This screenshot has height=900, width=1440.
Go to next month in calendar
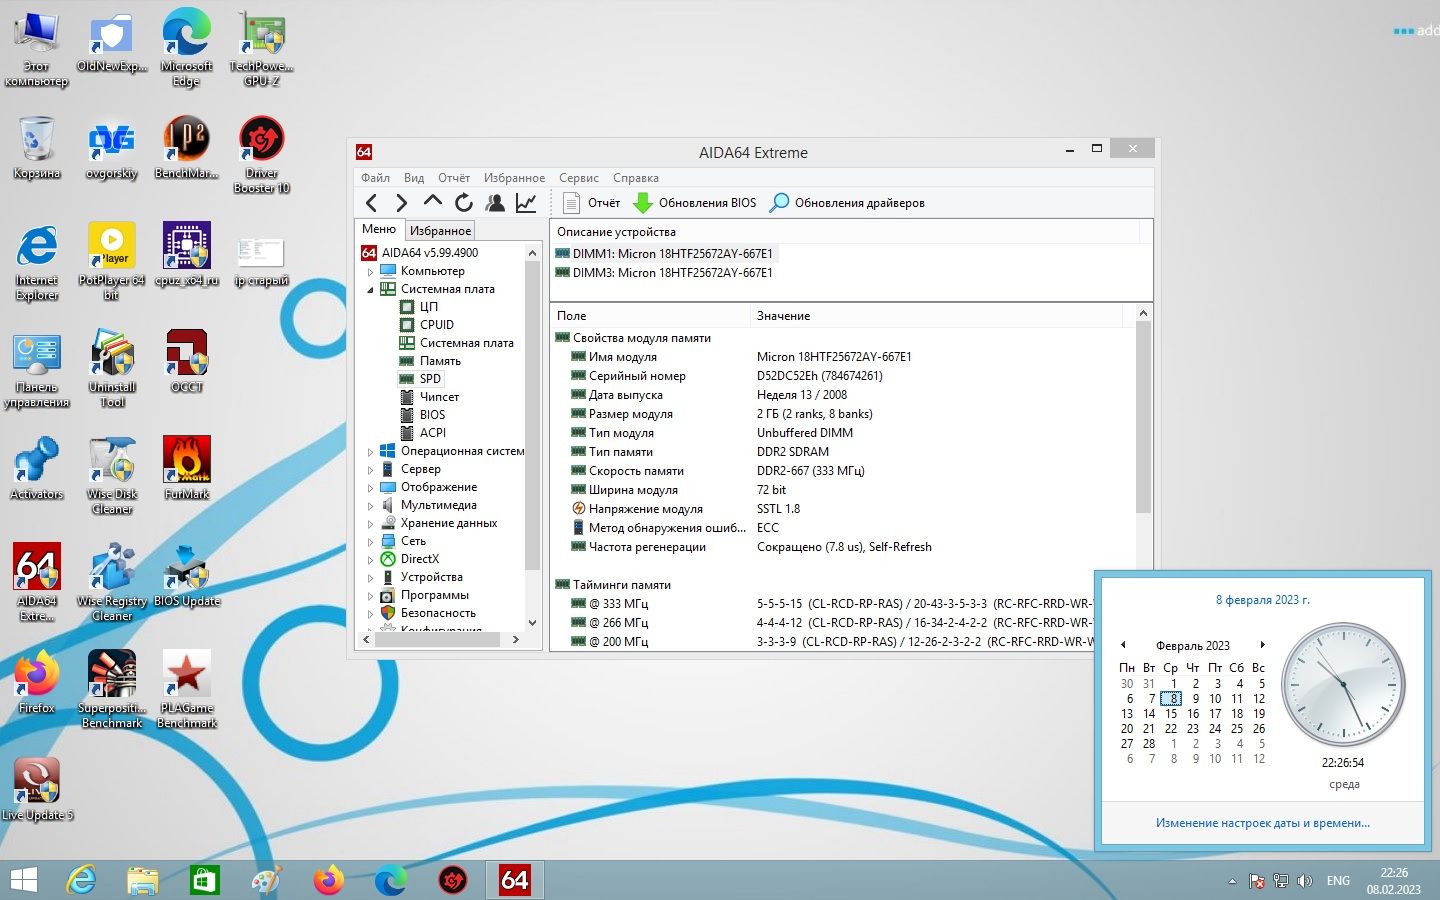pyautogui.click(x=1262, y=645)
